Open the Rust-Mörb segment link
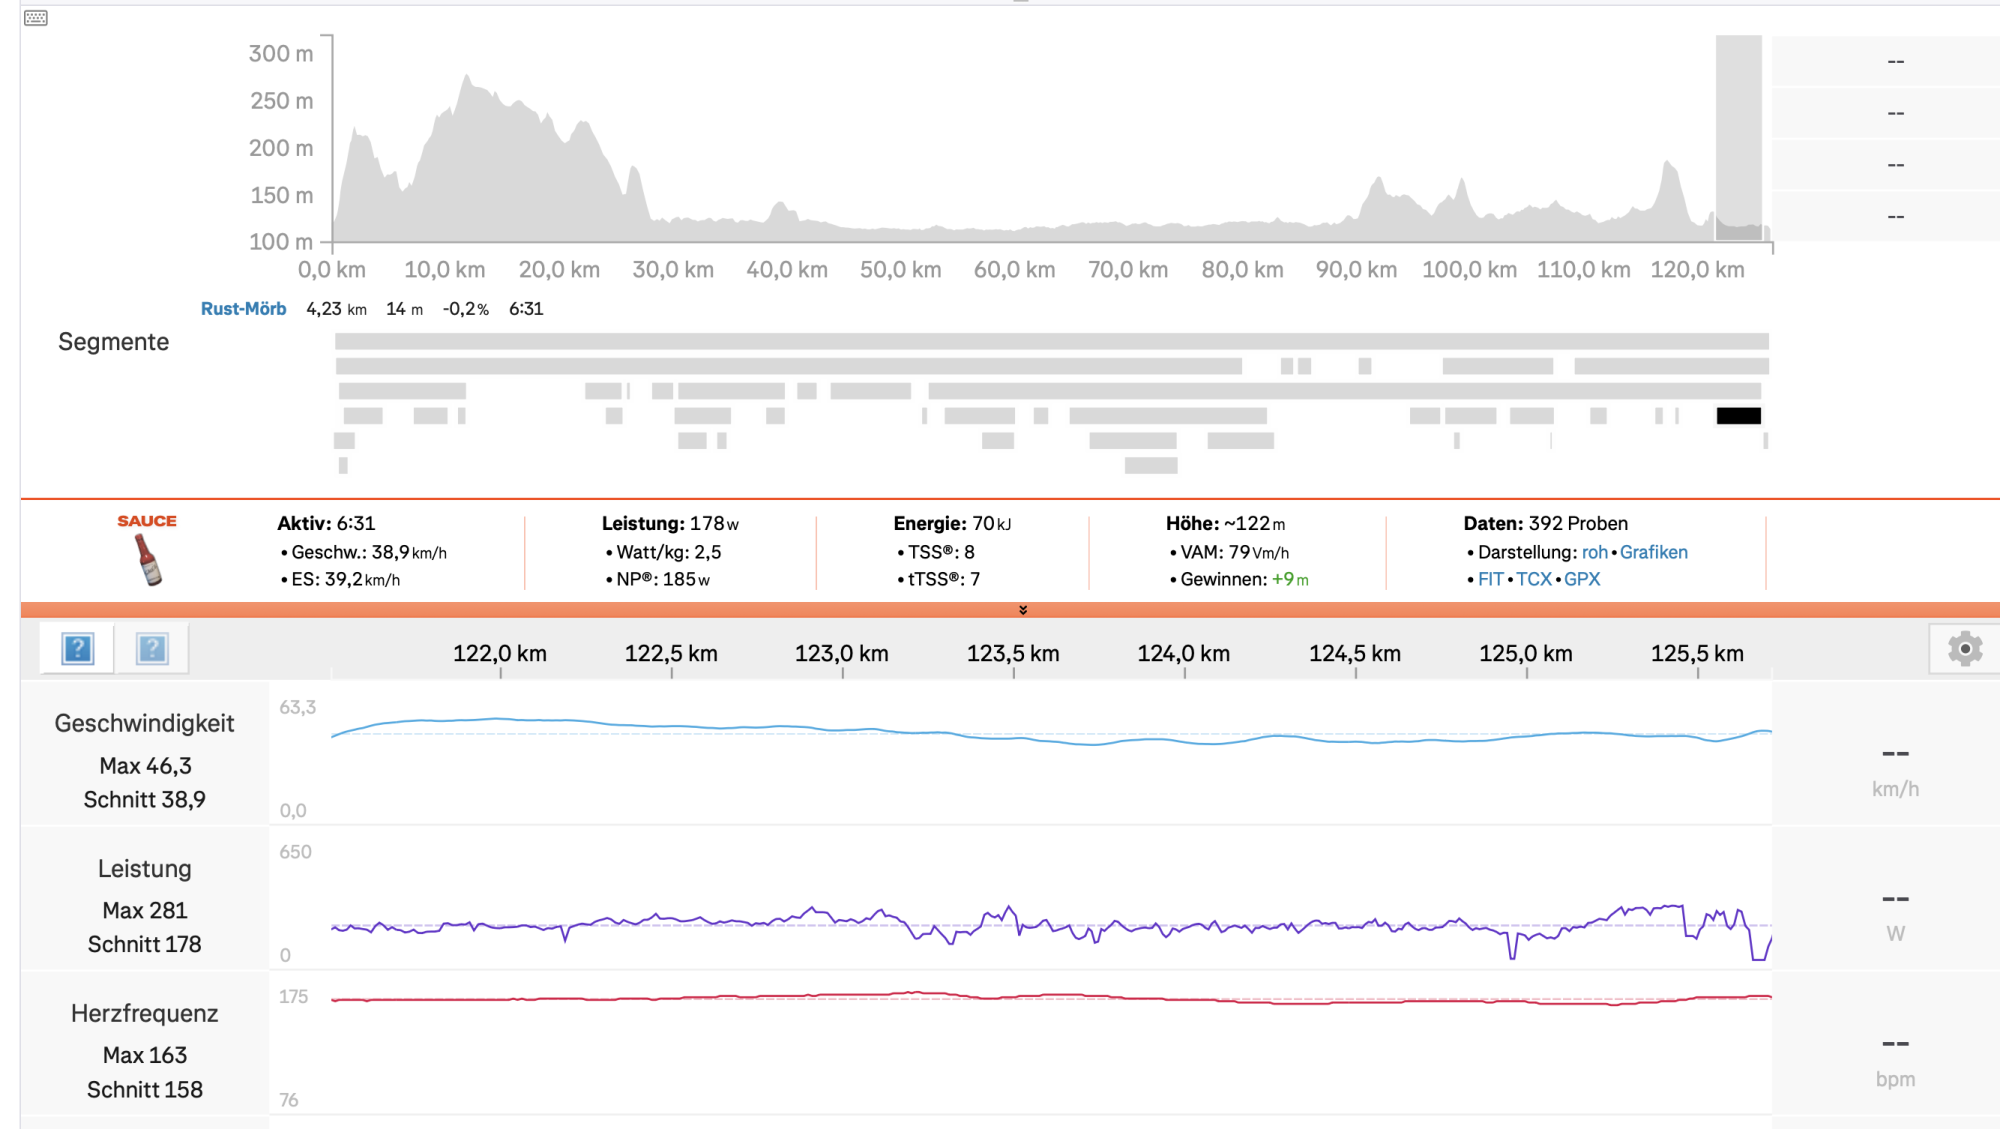 click(243, 309)
